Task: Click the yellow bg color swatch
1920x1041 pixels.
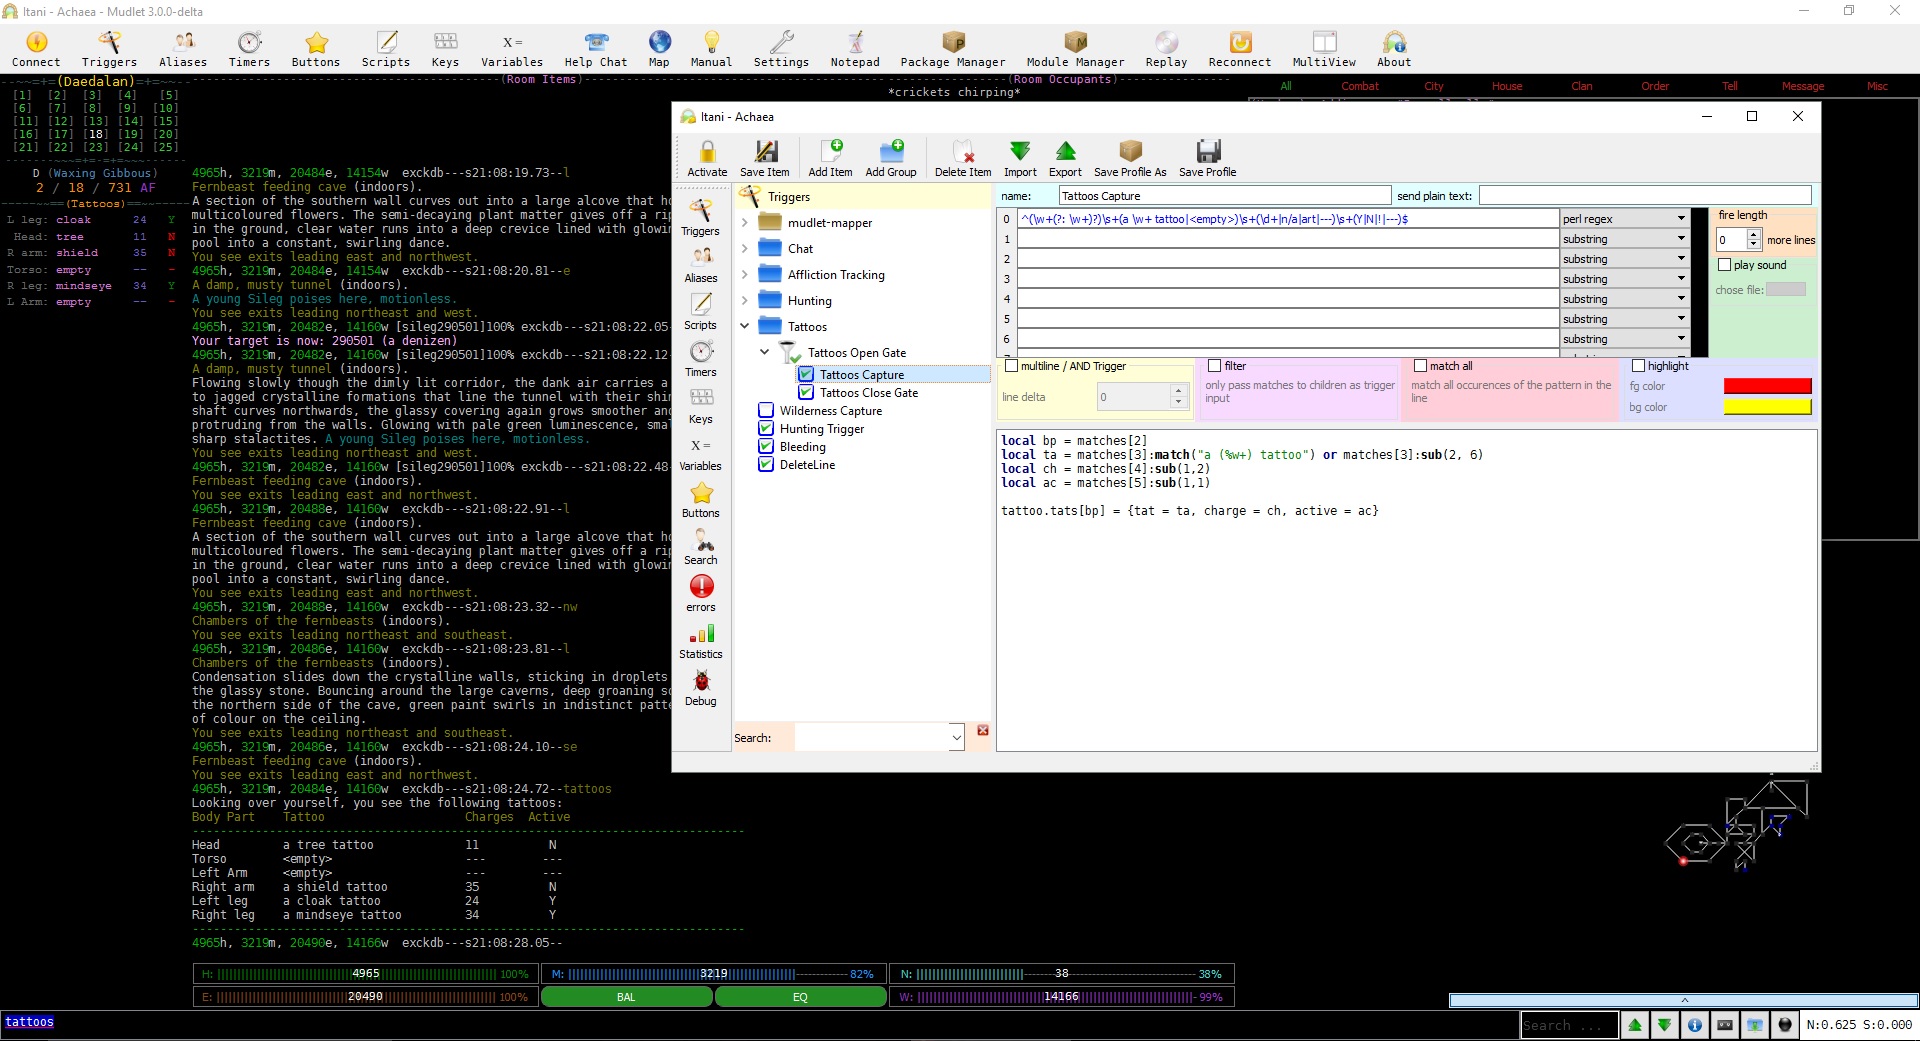Action: [1767, 407]
